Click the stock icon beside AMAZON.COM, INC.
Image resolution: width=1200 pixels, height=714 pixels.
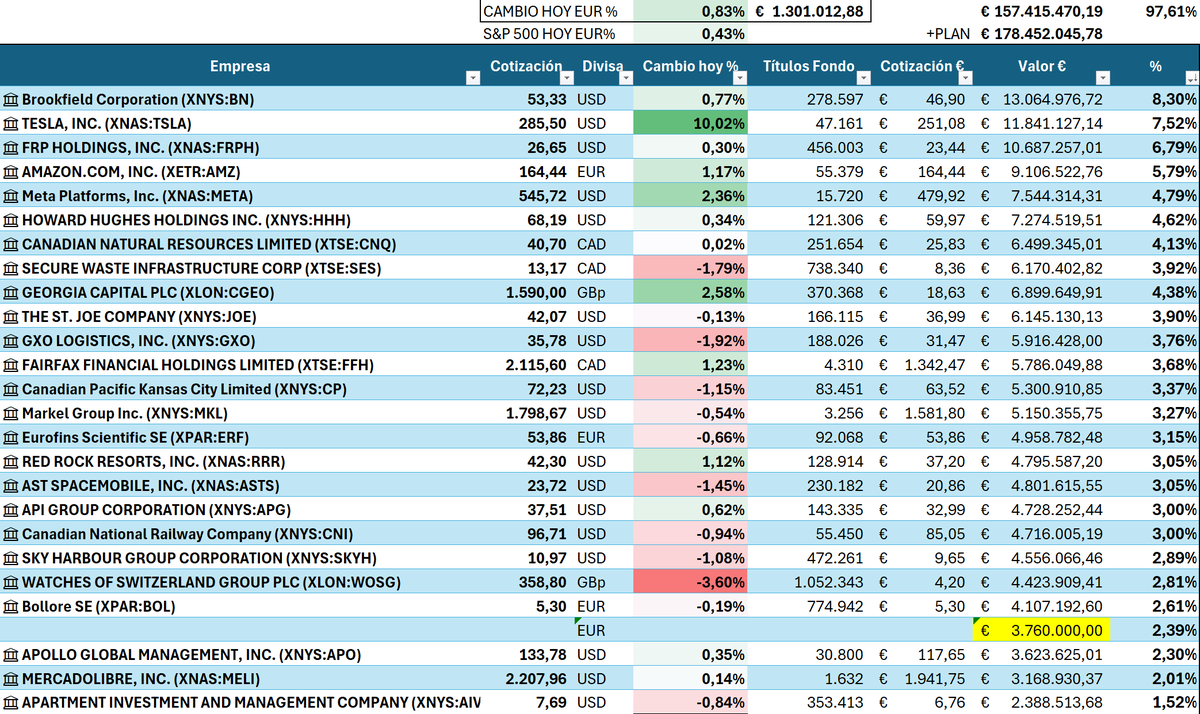click(11, 172)
